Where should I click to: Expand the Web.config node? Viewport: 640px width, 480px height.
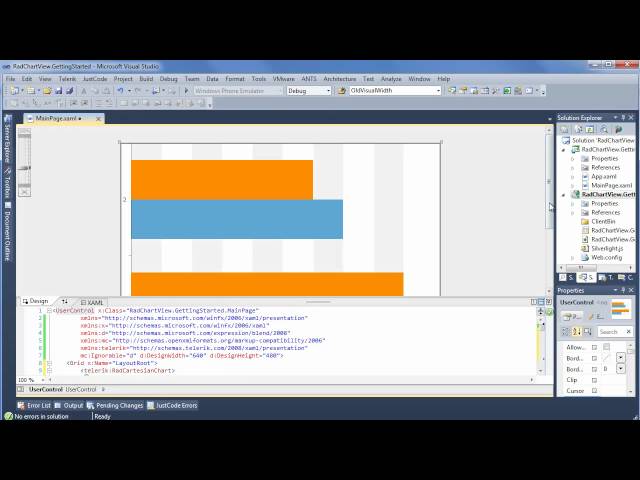coord(572,258)
